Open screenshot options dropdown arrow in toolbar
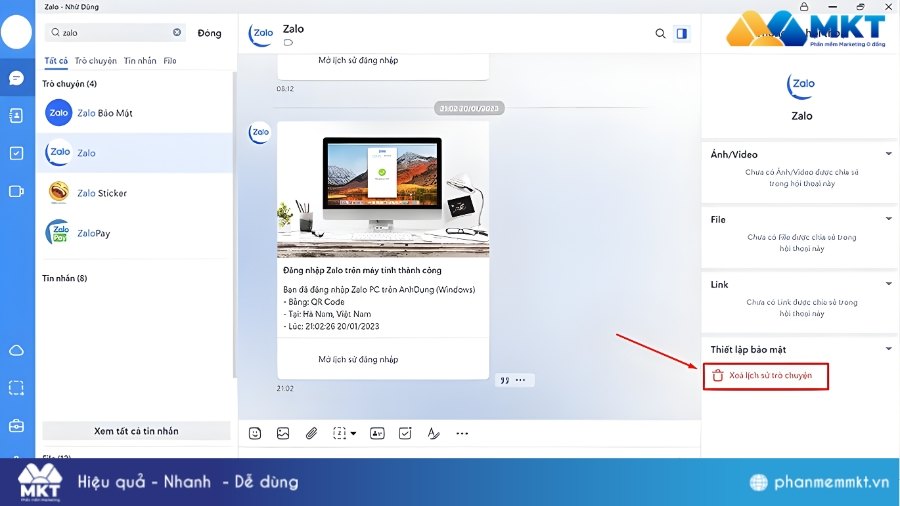 pyautogui.click(x=353, y=434)
